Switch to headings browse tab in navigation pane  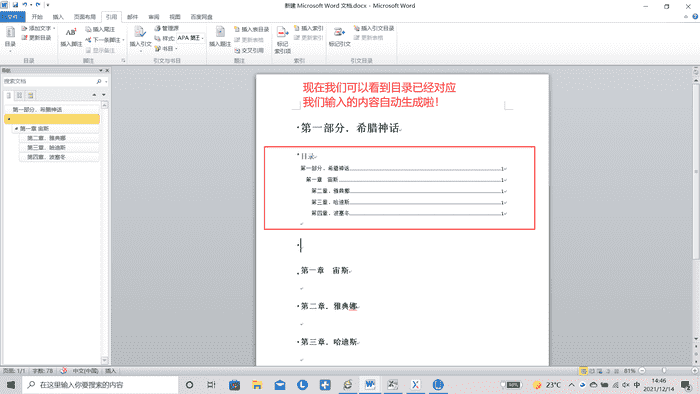click(8, 95)
